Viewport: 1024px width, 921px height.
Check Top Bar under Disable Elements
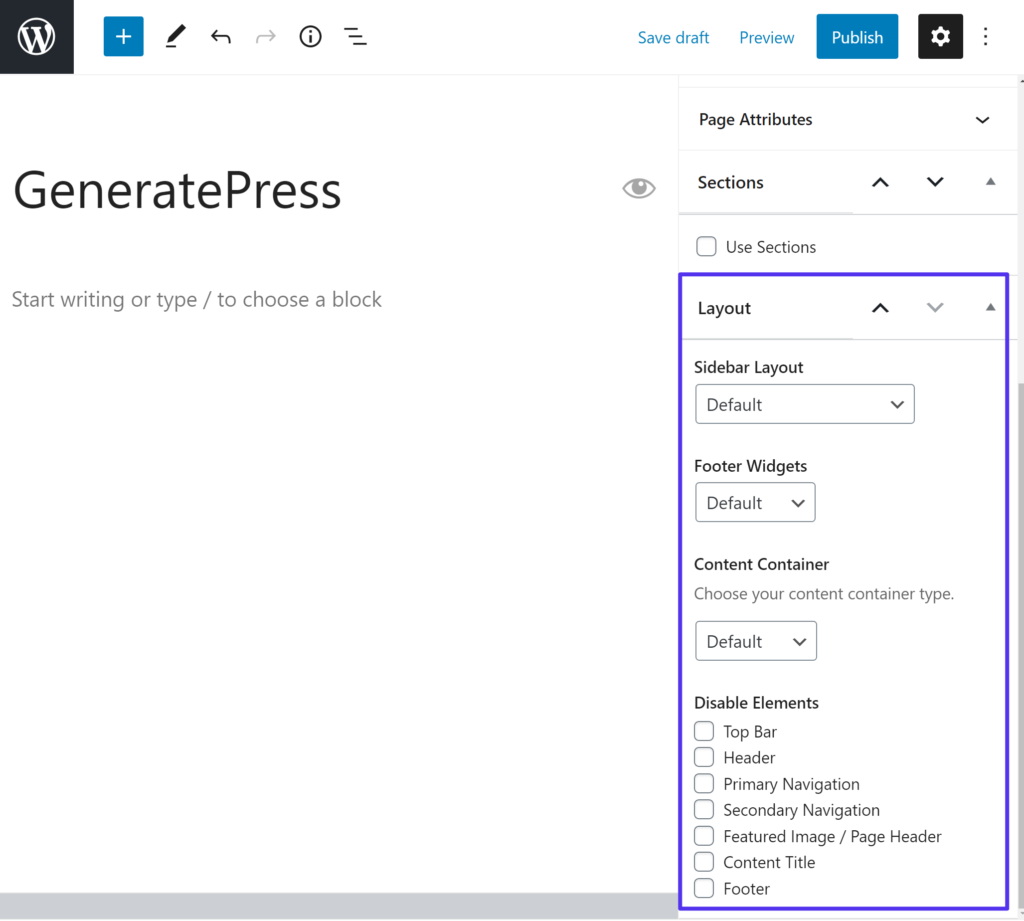click(703, 731)
